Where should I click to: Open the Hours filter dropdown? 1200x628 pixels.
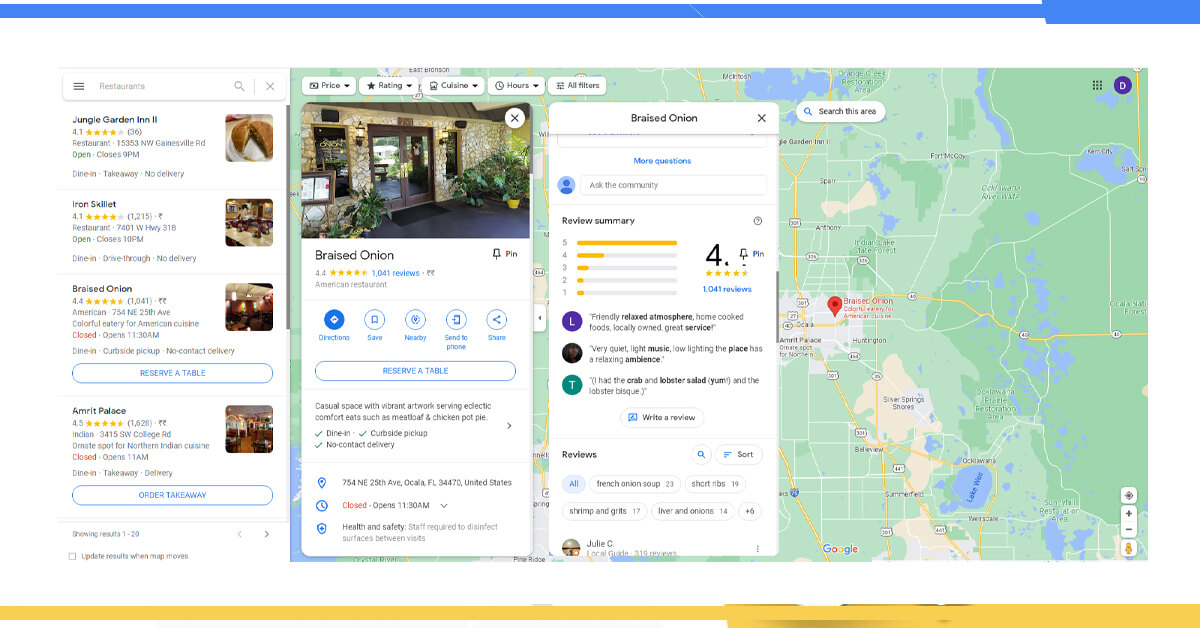click(x=517, y=86)
